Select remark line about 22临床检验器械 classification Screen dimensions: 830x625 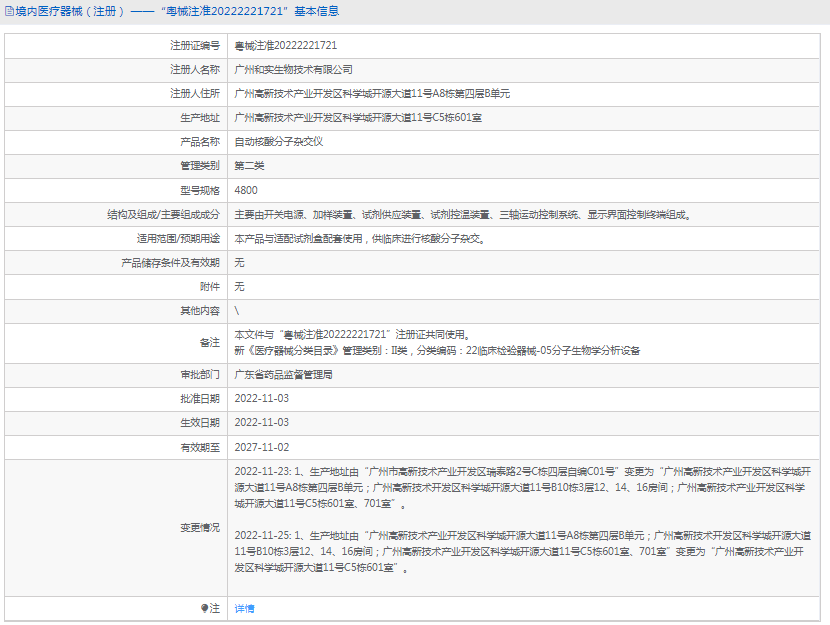tap(437, 350)
